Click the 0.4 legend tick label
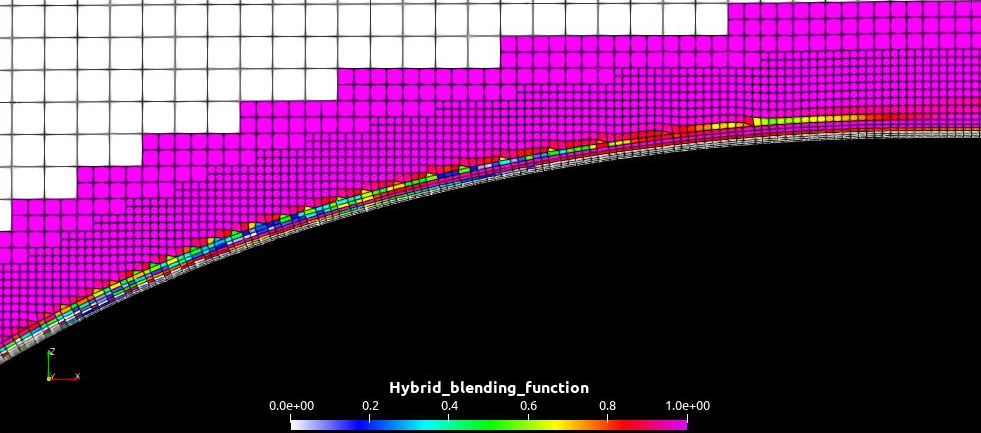Viewport: 981px width, 433px height. tap(449, 406)
